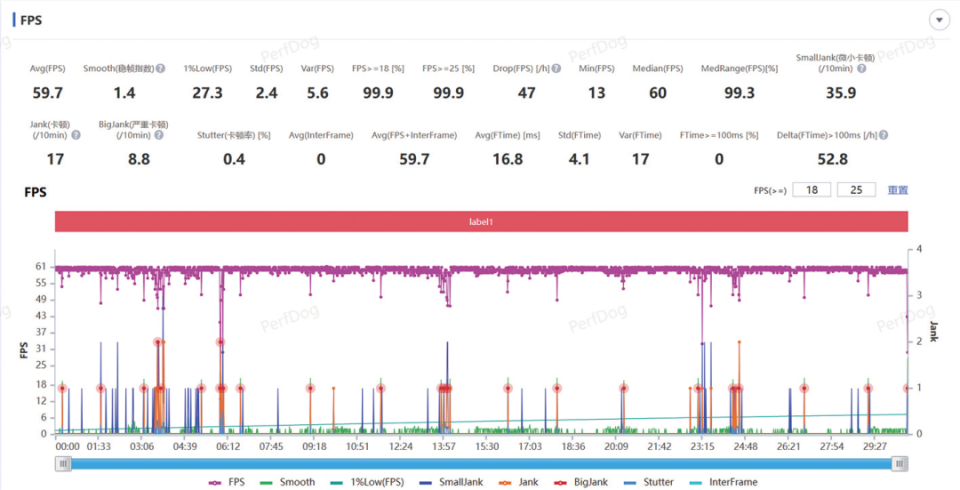Click the blue reset link beside thresholds
Image resolution: width=960 pixels, height=490 pixels.
[x=898, y=190]
